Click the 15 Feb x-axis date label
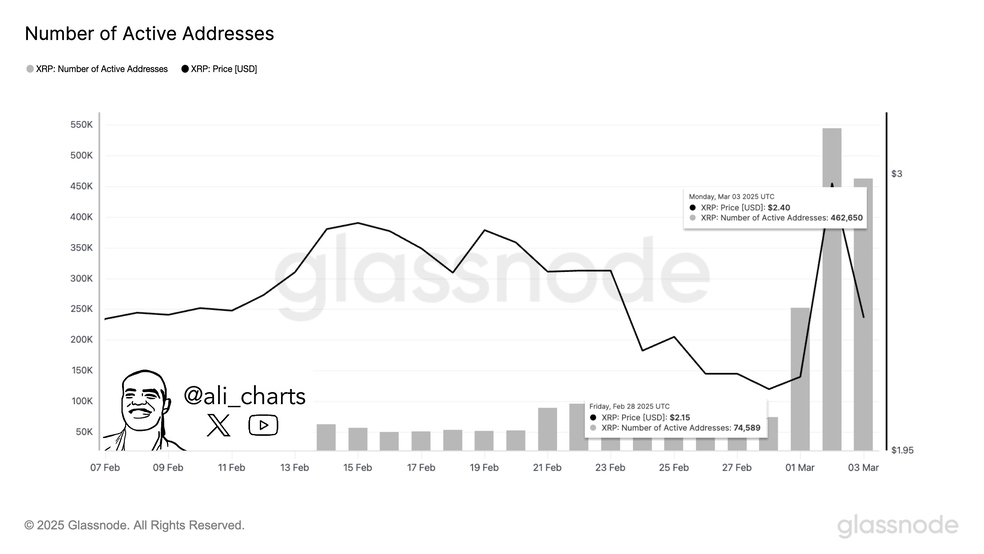Screen dimensions: 984x554 click(358, 467)
